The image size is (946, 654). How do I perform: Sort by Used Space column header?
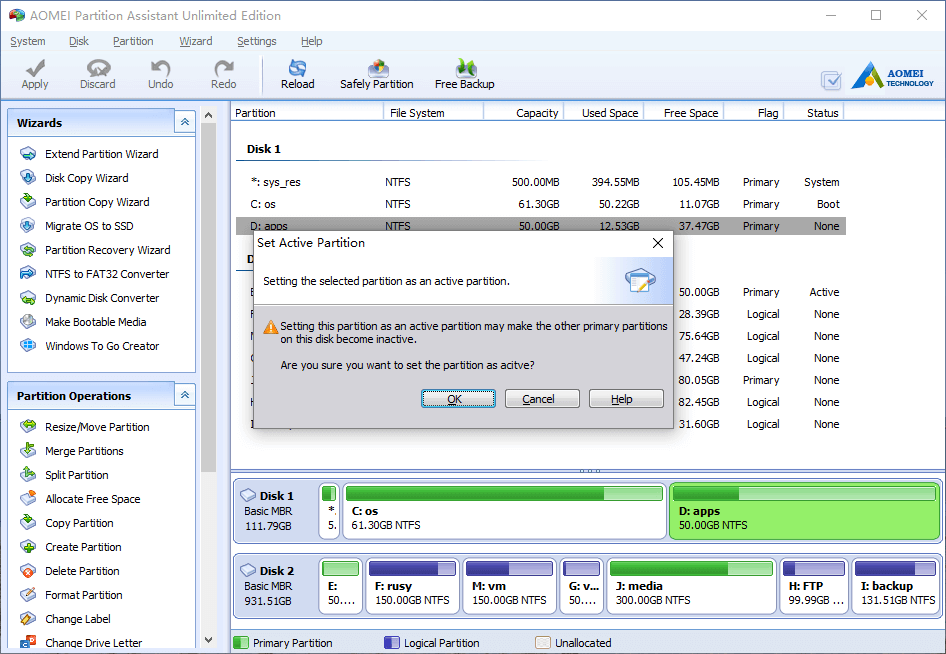(x=604, y=113)
